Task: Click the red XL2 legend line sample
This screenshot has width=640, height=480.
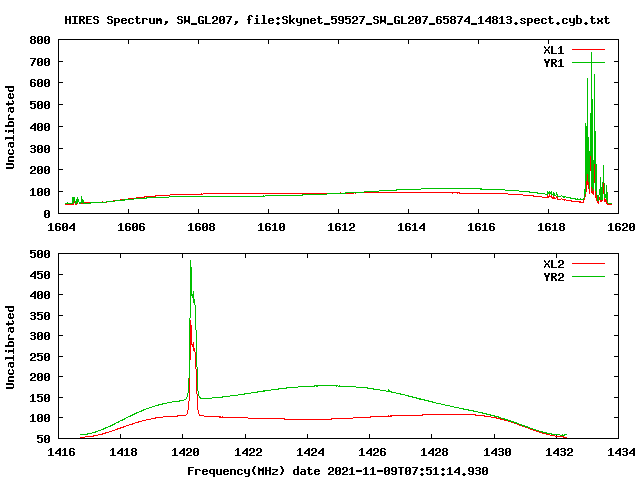Action: [x=588, y=264]
